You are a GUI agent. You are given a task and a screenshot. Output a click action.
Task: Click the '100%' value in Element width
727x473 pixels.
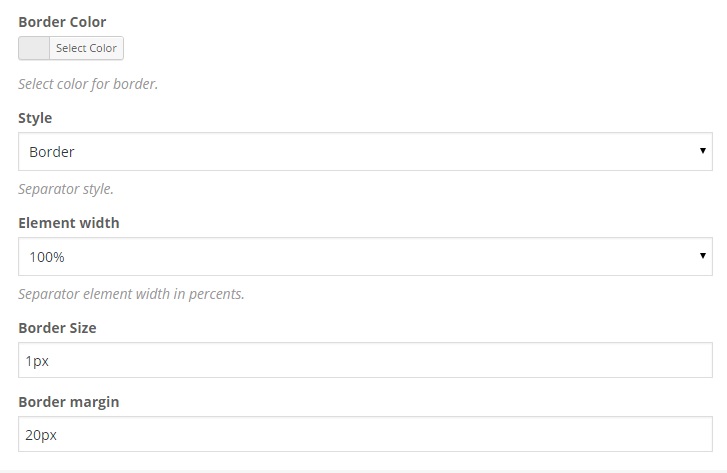47,257
